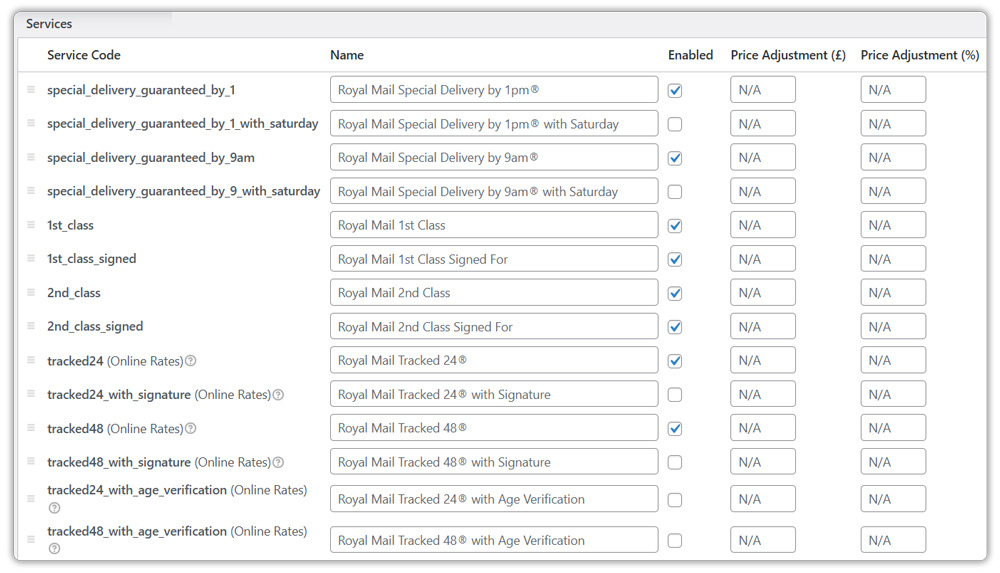The width and height of the screenshot is (1000, 573).
Task: Click the drag handle beside 2nd_class_signed
Action: 31,325
